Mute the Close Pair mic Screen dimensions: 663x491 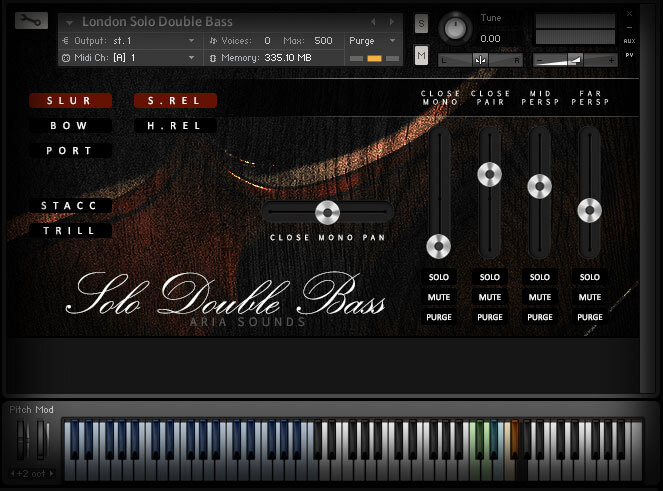(x=489, y=297)
